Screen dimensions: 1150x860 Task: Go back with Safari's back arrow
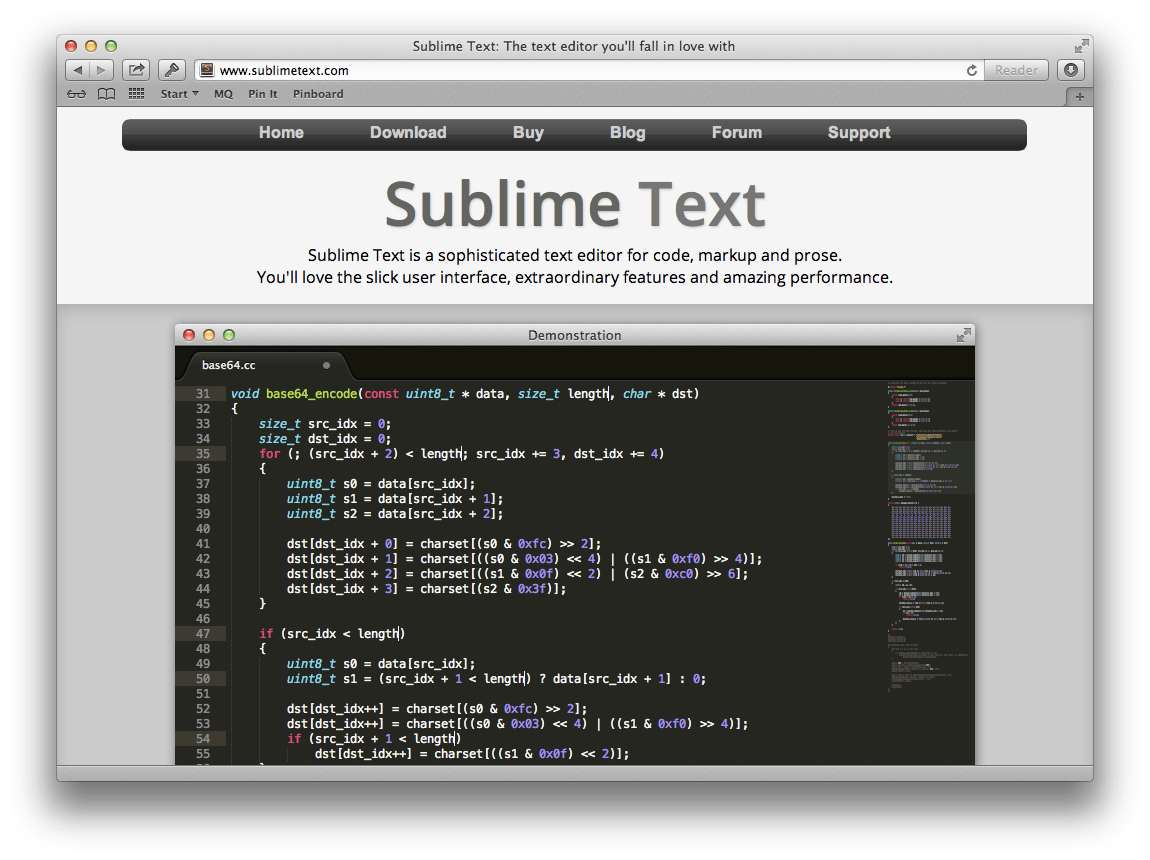[77, 70]
